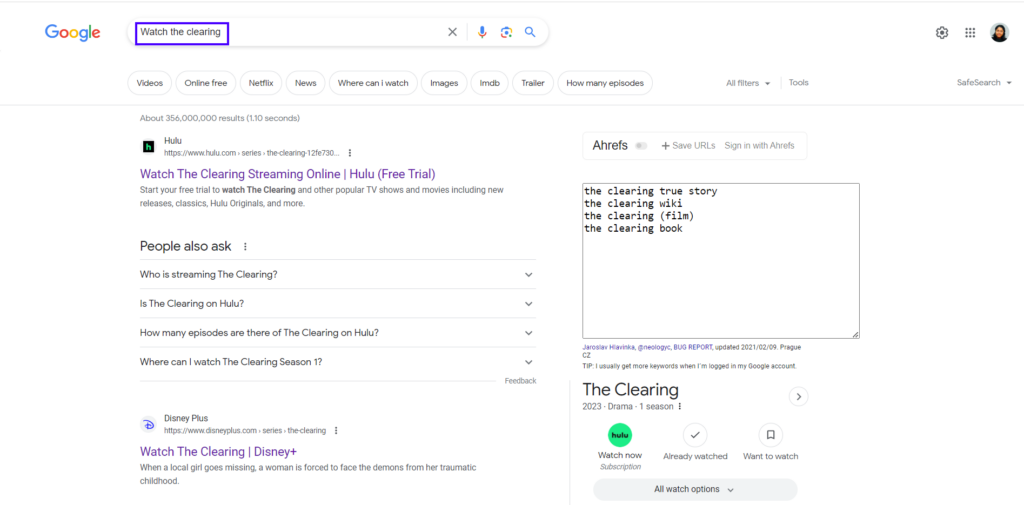This screenshot has height=505, width=1024.
Task: Mark as Already watched checkmark icon
Action: (695, 435)
